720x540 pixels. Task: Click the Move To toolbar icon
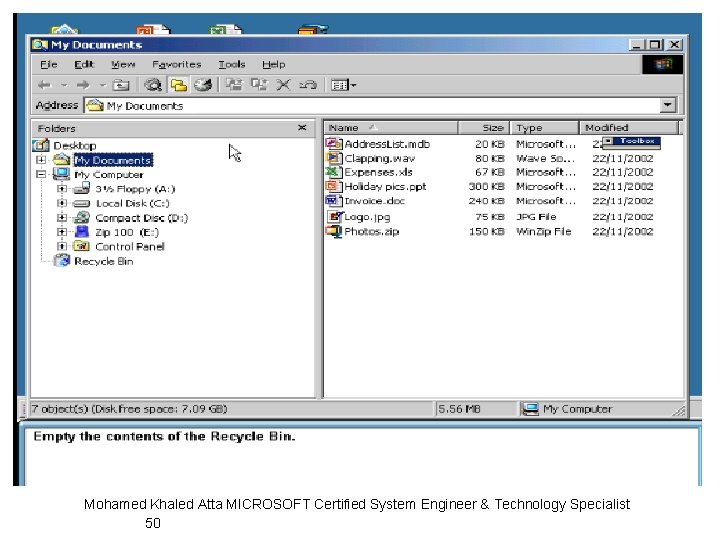(x=235, y=85)
